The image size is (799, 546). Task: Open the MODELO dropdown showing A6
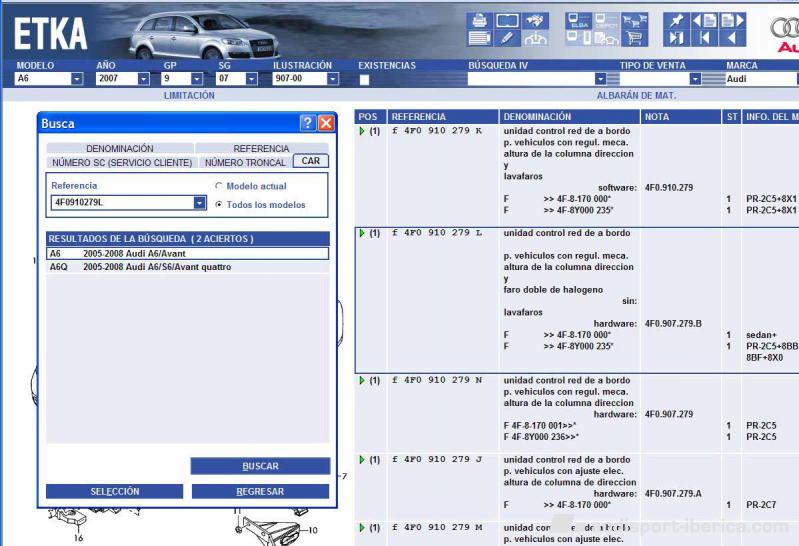tap(77, 79)
